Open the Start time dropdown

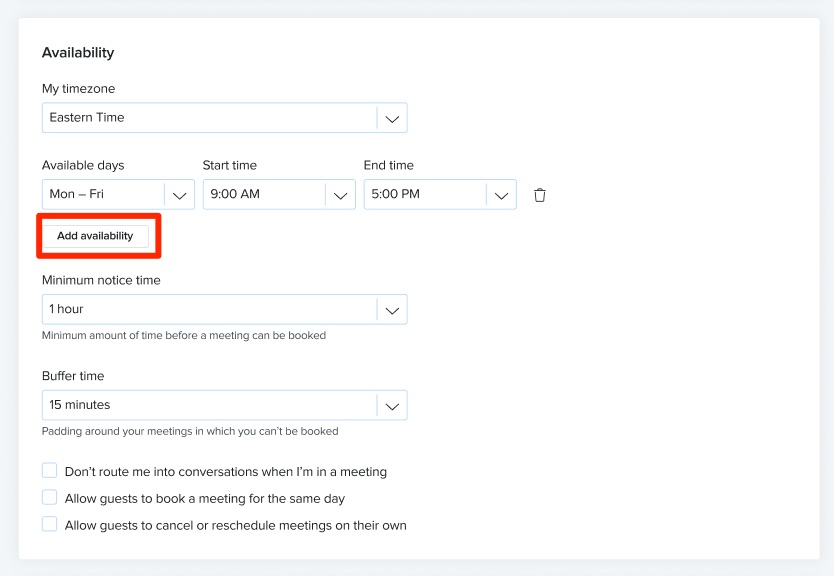tap(279, 194)
